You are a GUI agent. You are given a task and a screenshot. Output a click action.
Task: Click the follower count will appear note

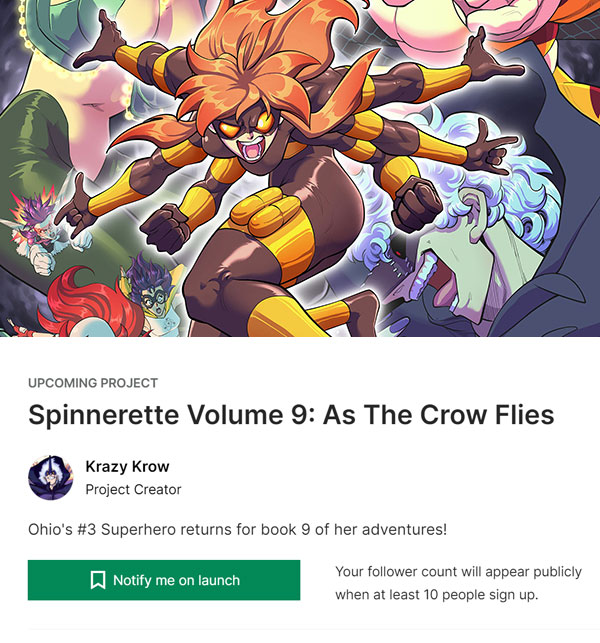[x=459, y=583]
